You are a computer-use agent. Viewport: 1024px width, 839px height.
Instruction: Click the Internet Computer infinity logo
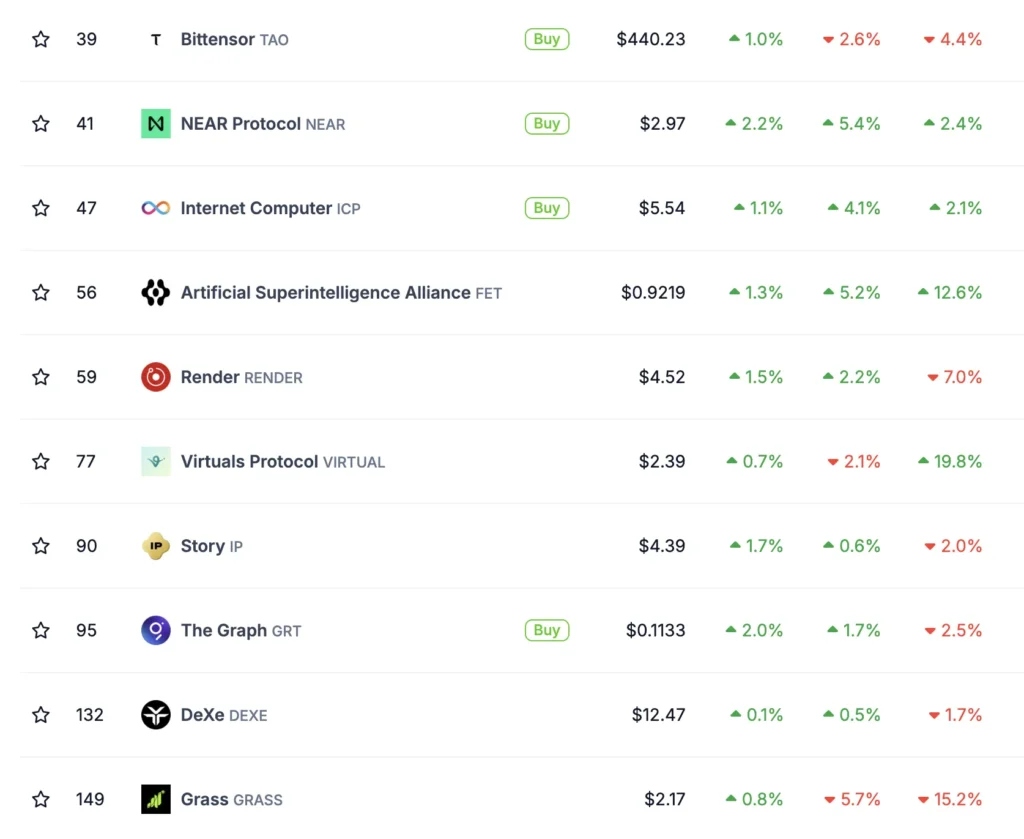click(155, 208)
